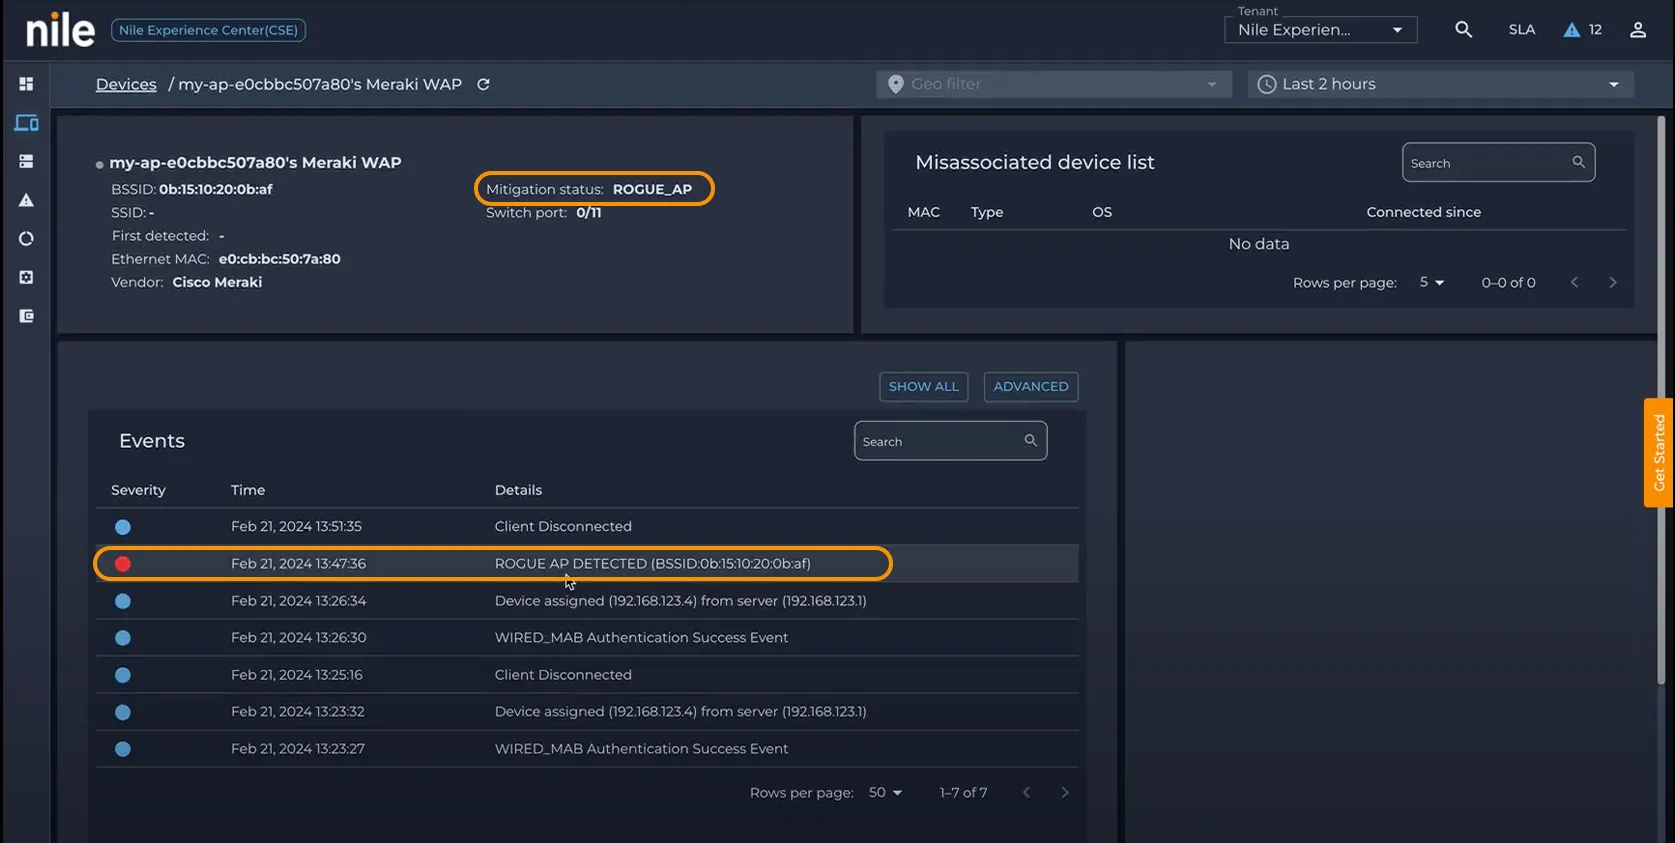Open the Last 2 hours time range dropdown
The image size is (1675, 843).
(1440, 84)
